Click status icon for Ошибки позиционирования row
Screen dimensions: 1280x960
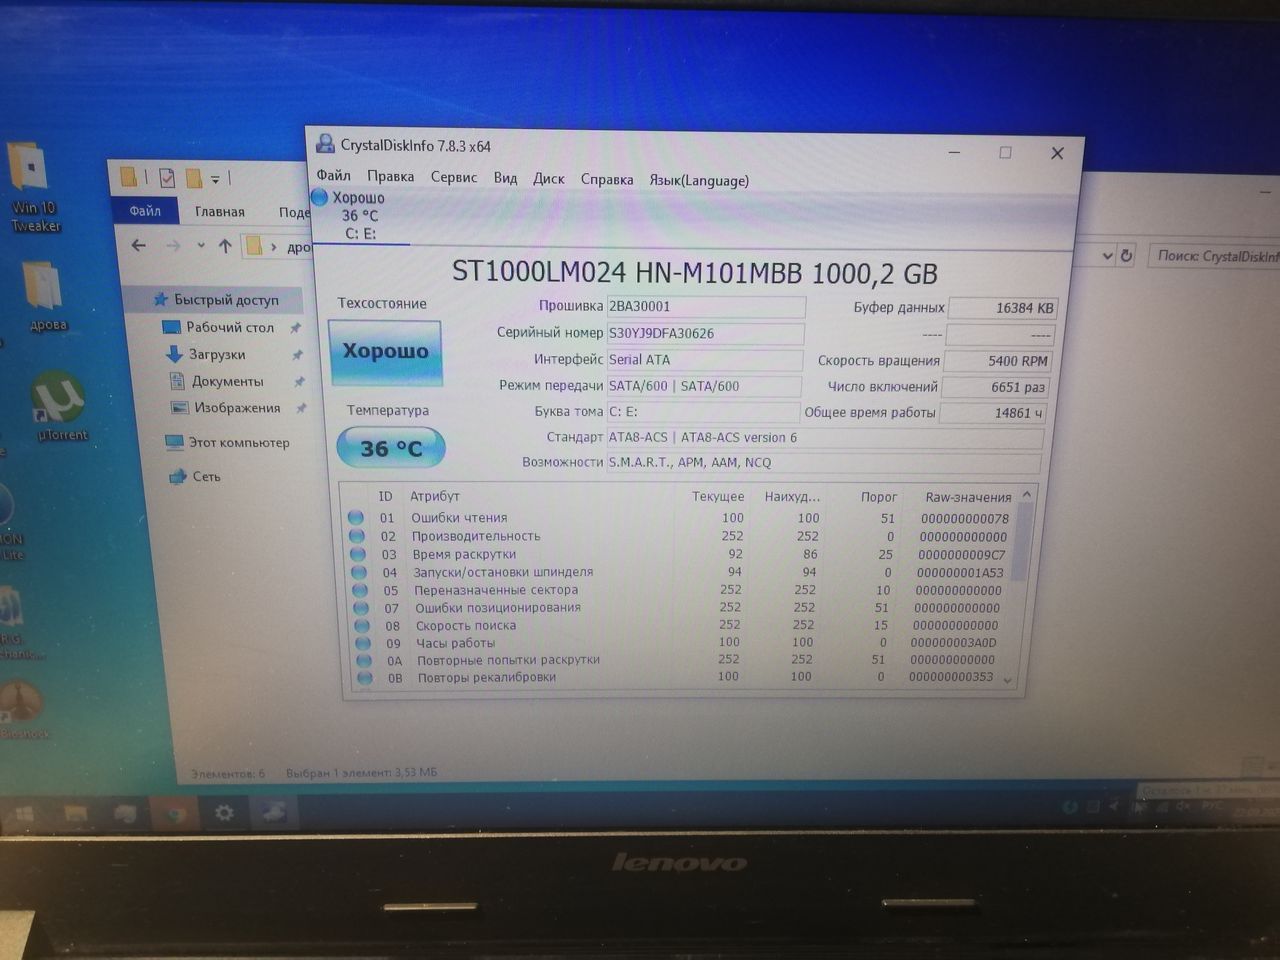pyautogui.click(x=360, y=607)
